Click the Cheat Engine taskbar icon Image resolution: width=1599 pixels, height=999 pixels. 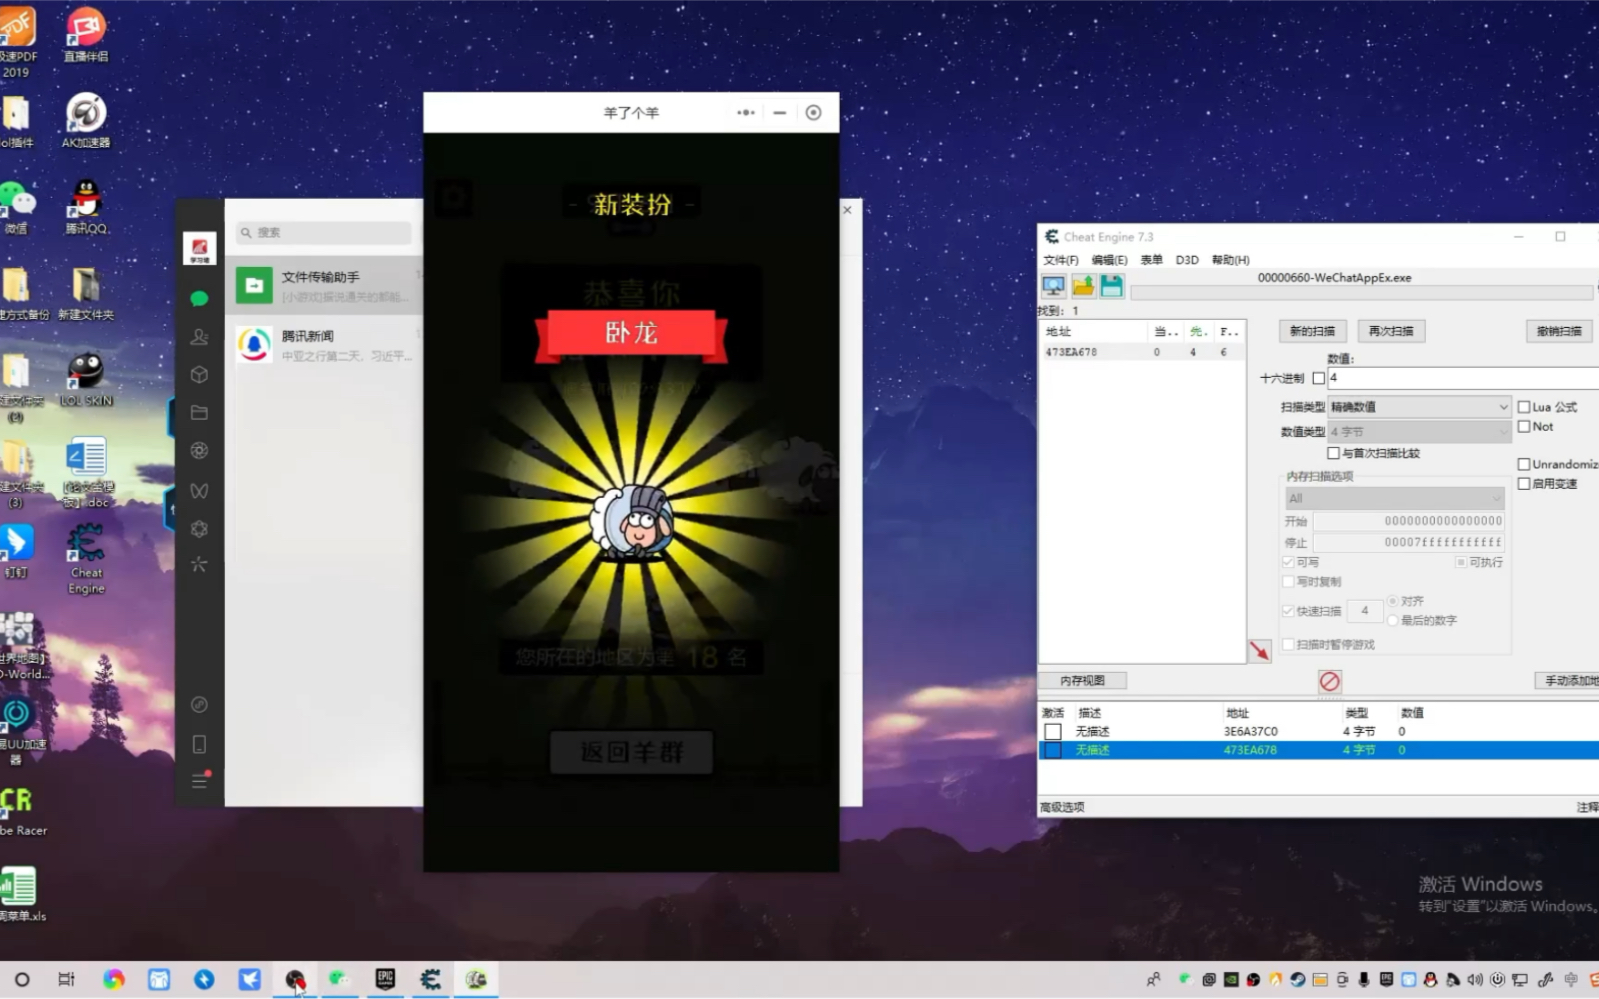coord(431,979)
